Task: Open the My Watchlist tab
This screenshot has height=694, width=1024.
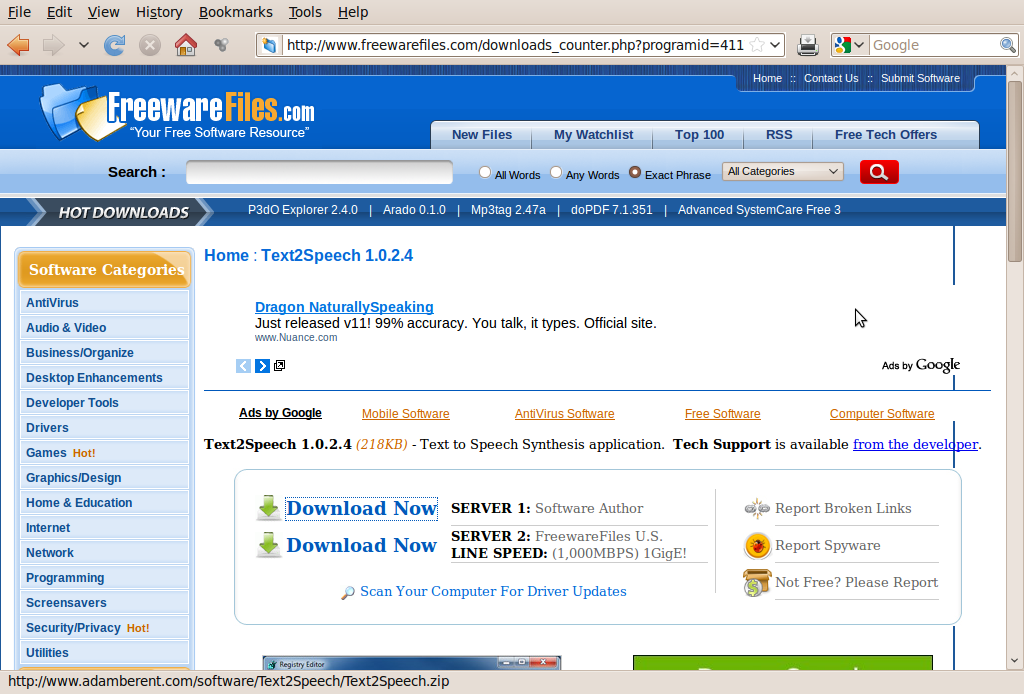Action: point(594,134)
